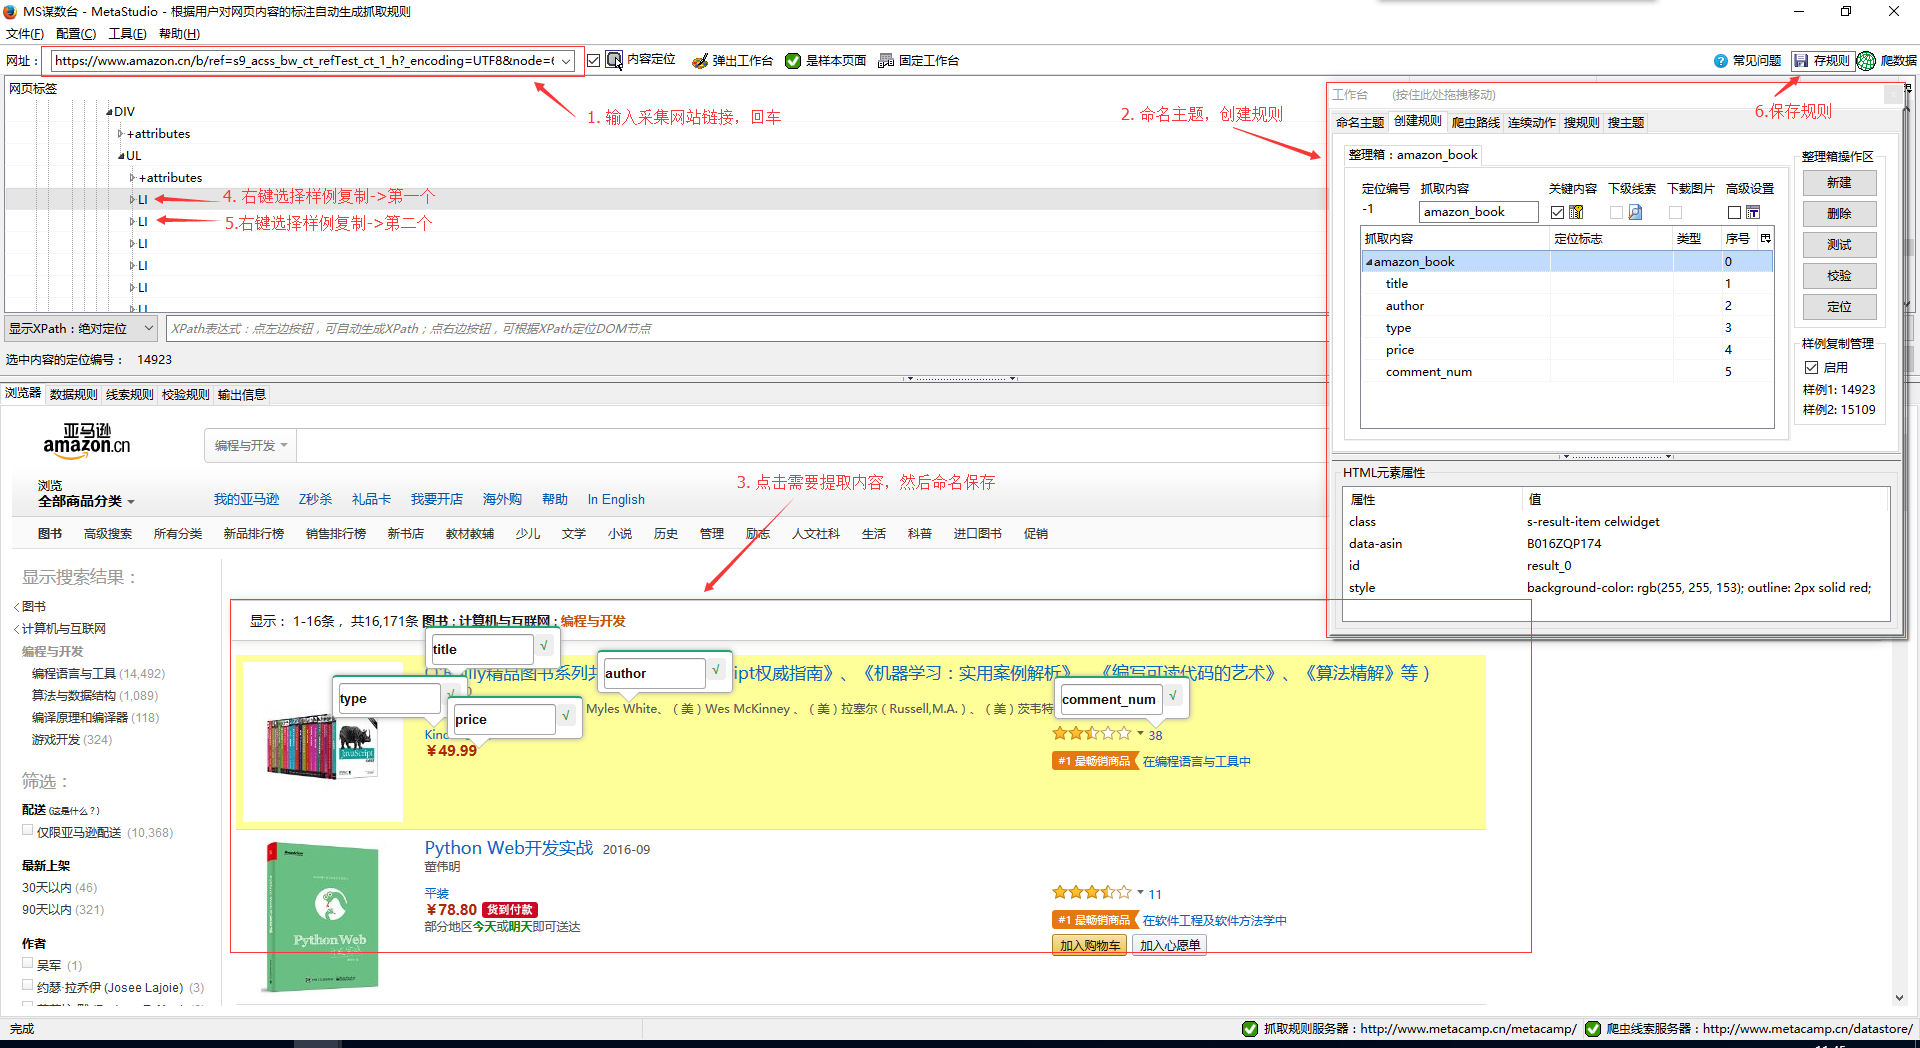Viewport: 1920px width, 1048px height.
Task: Collapse the DIV tree node
Action: 109,112
